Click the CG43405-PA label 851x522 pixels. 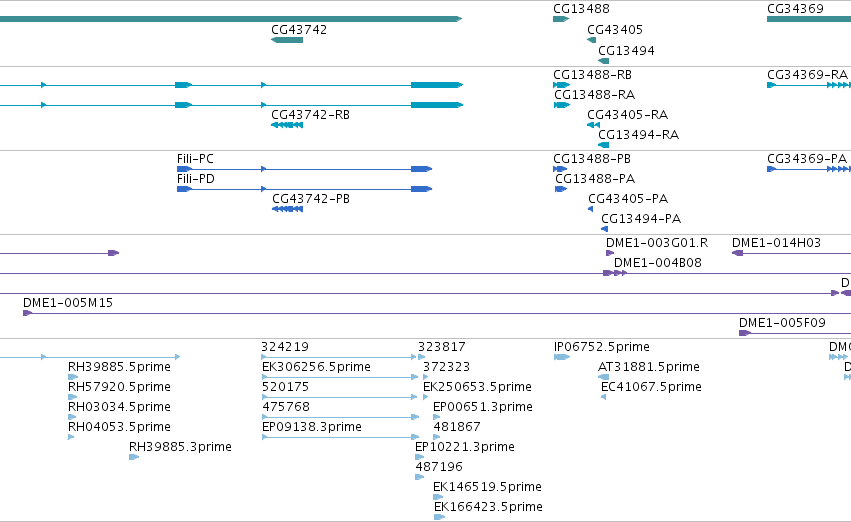point(628,199)
